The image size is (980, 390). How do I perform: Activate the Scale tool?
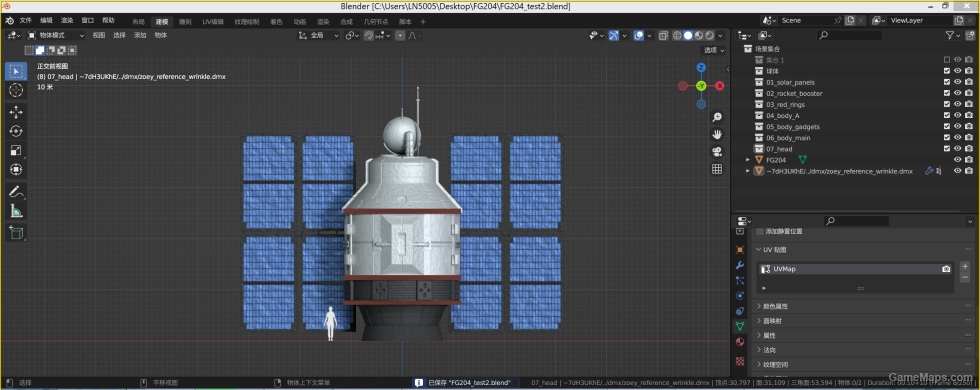pos(16,150)
